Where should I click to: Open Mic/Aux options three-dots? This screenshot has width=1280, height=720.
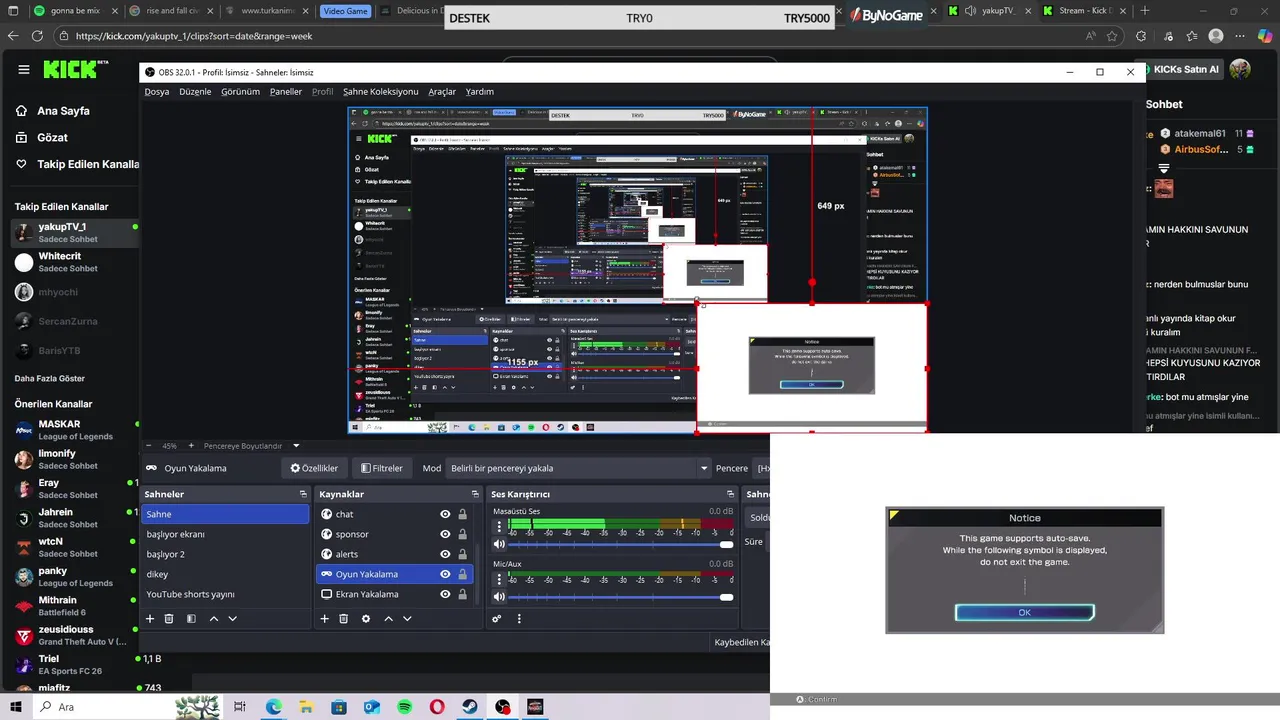[x=498, y=579]
